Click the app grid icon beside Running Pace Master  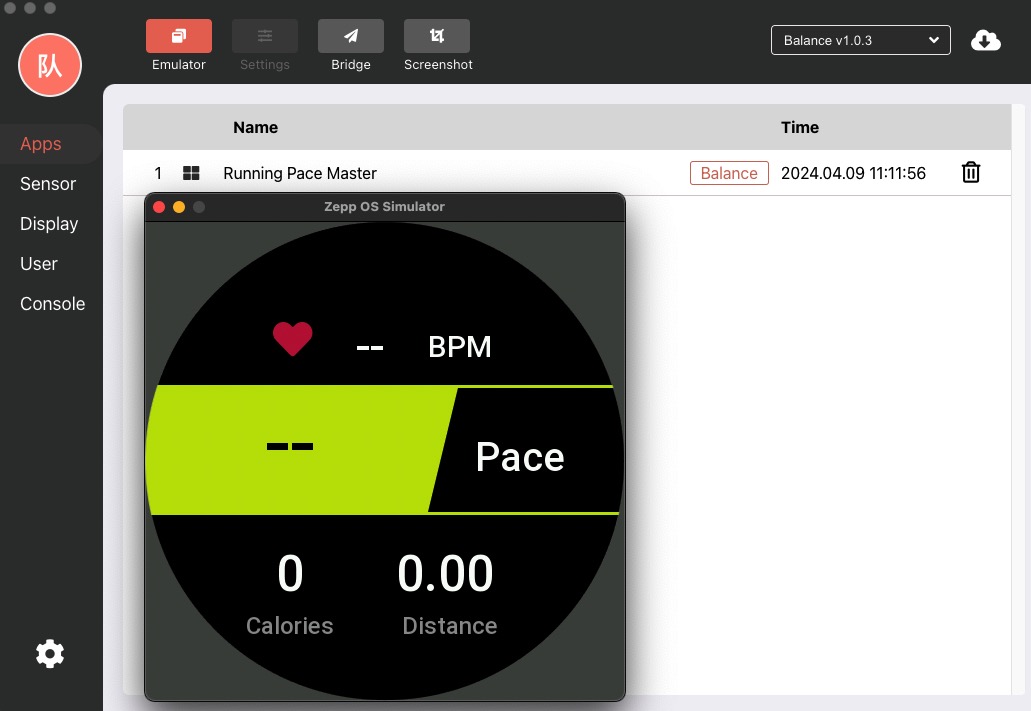pos(191,173)
